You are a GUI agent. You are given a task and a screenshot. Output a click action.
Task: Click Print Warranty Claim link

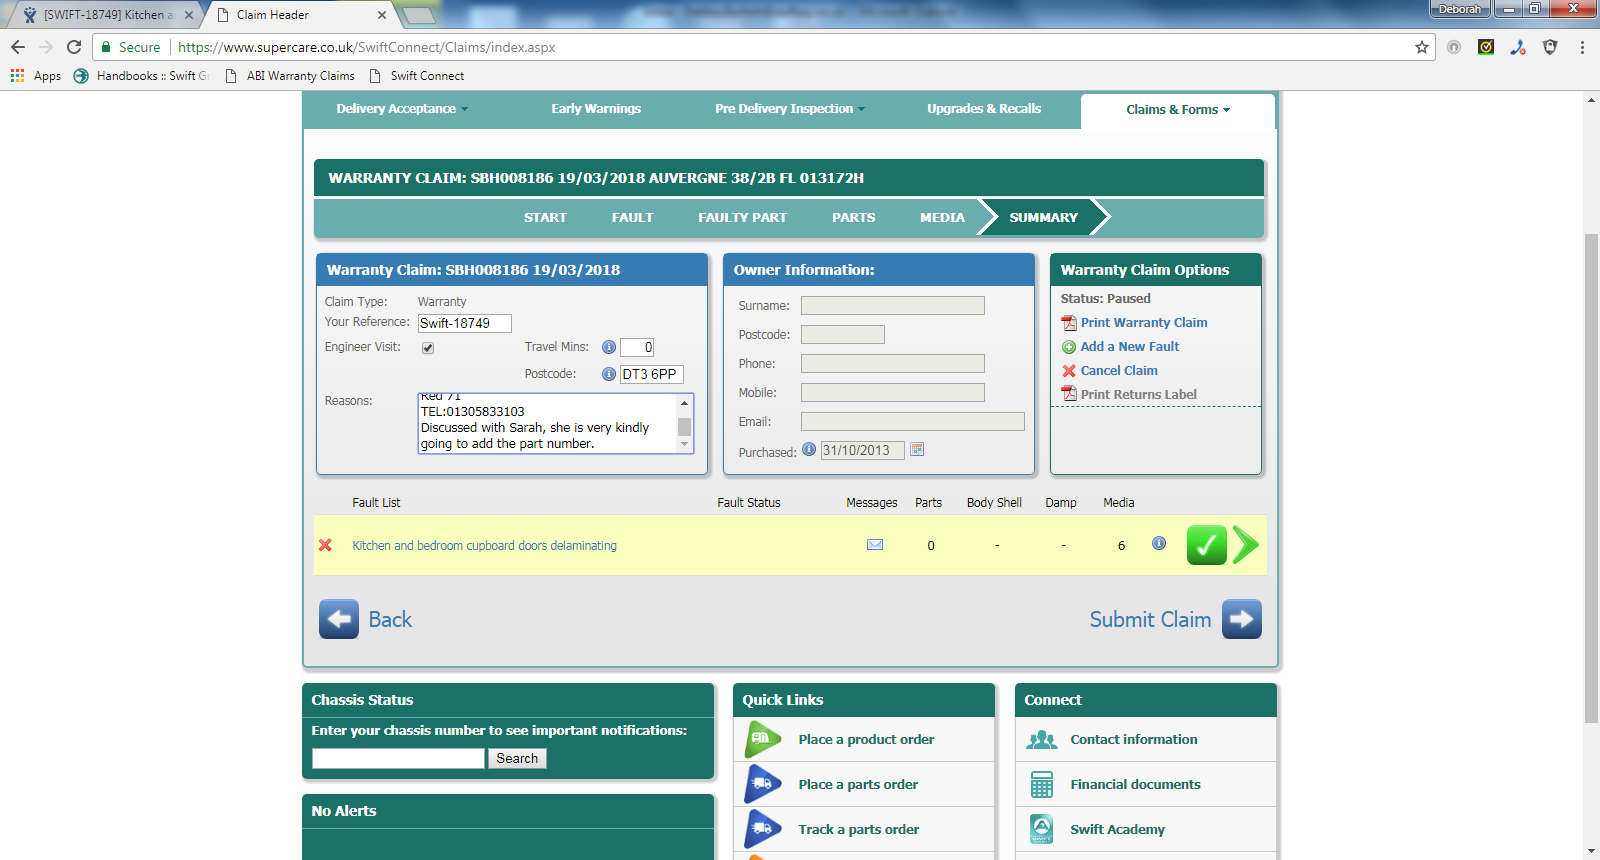point(1143,322)
